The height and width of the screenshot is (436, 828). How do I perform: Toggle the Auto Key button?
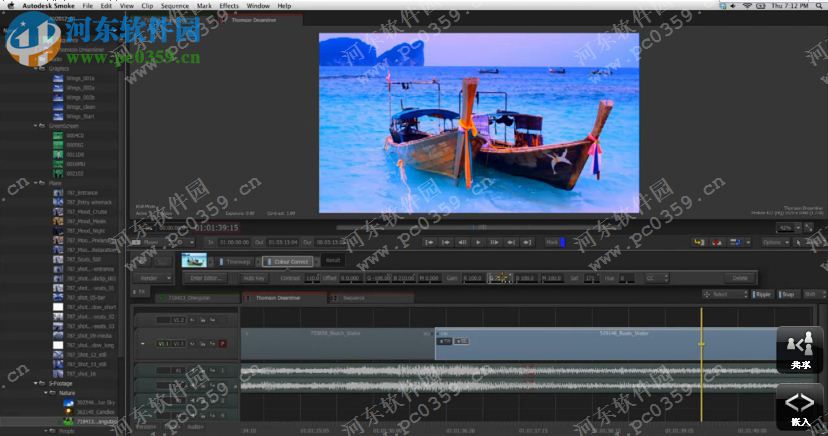click(x=254, y=278)
